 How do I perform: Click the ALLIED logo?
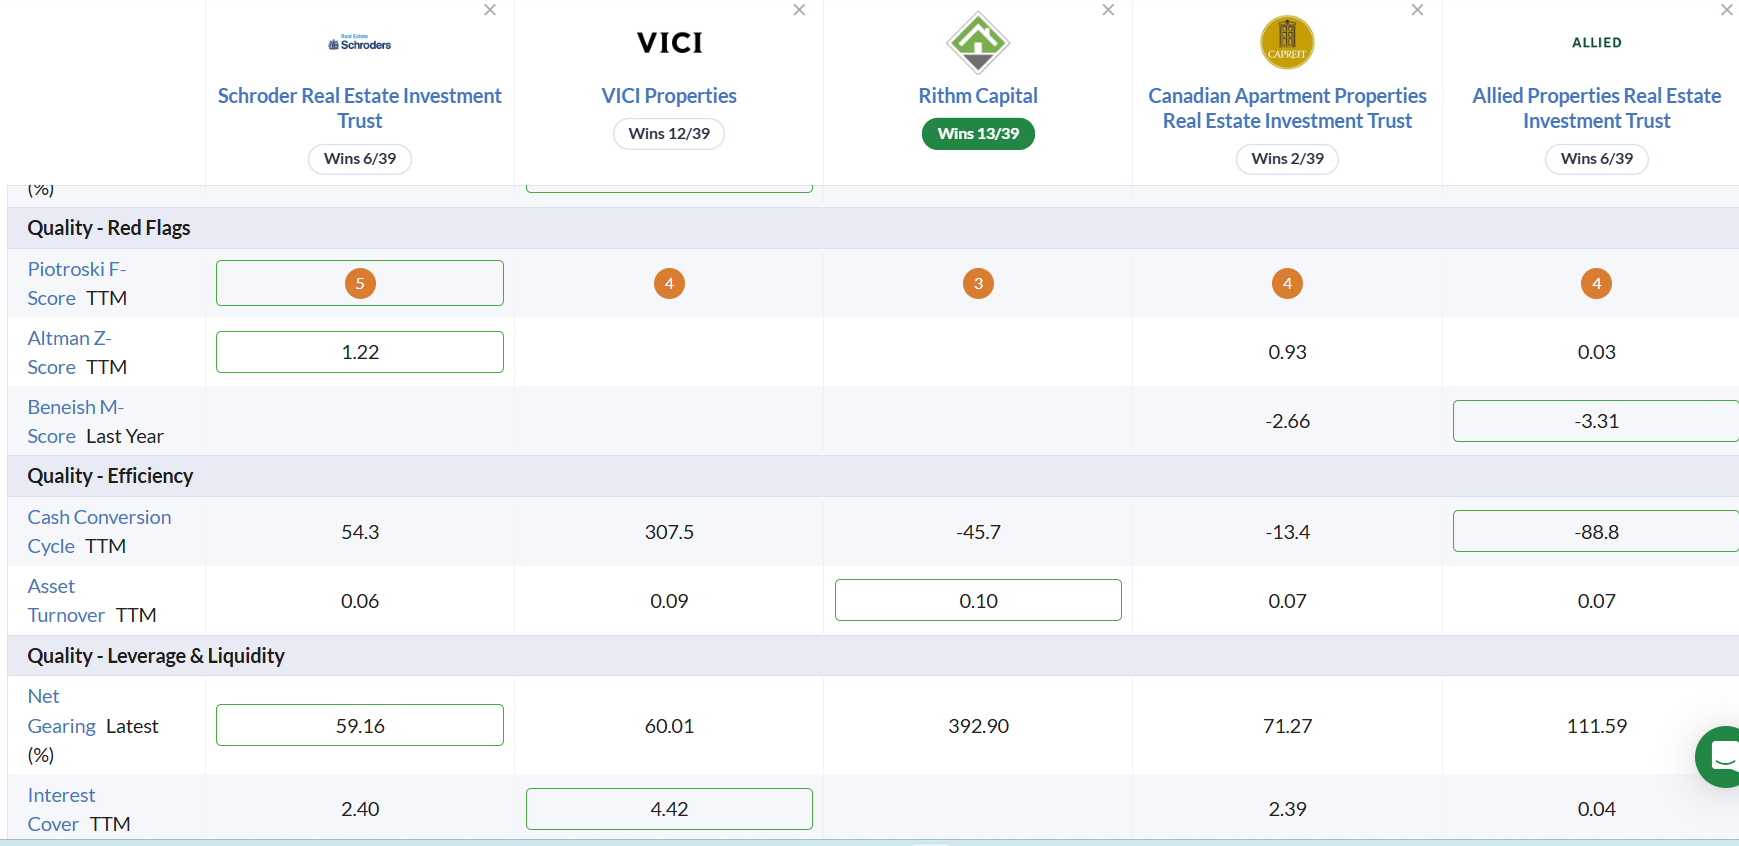click(x=1596, y=43)
